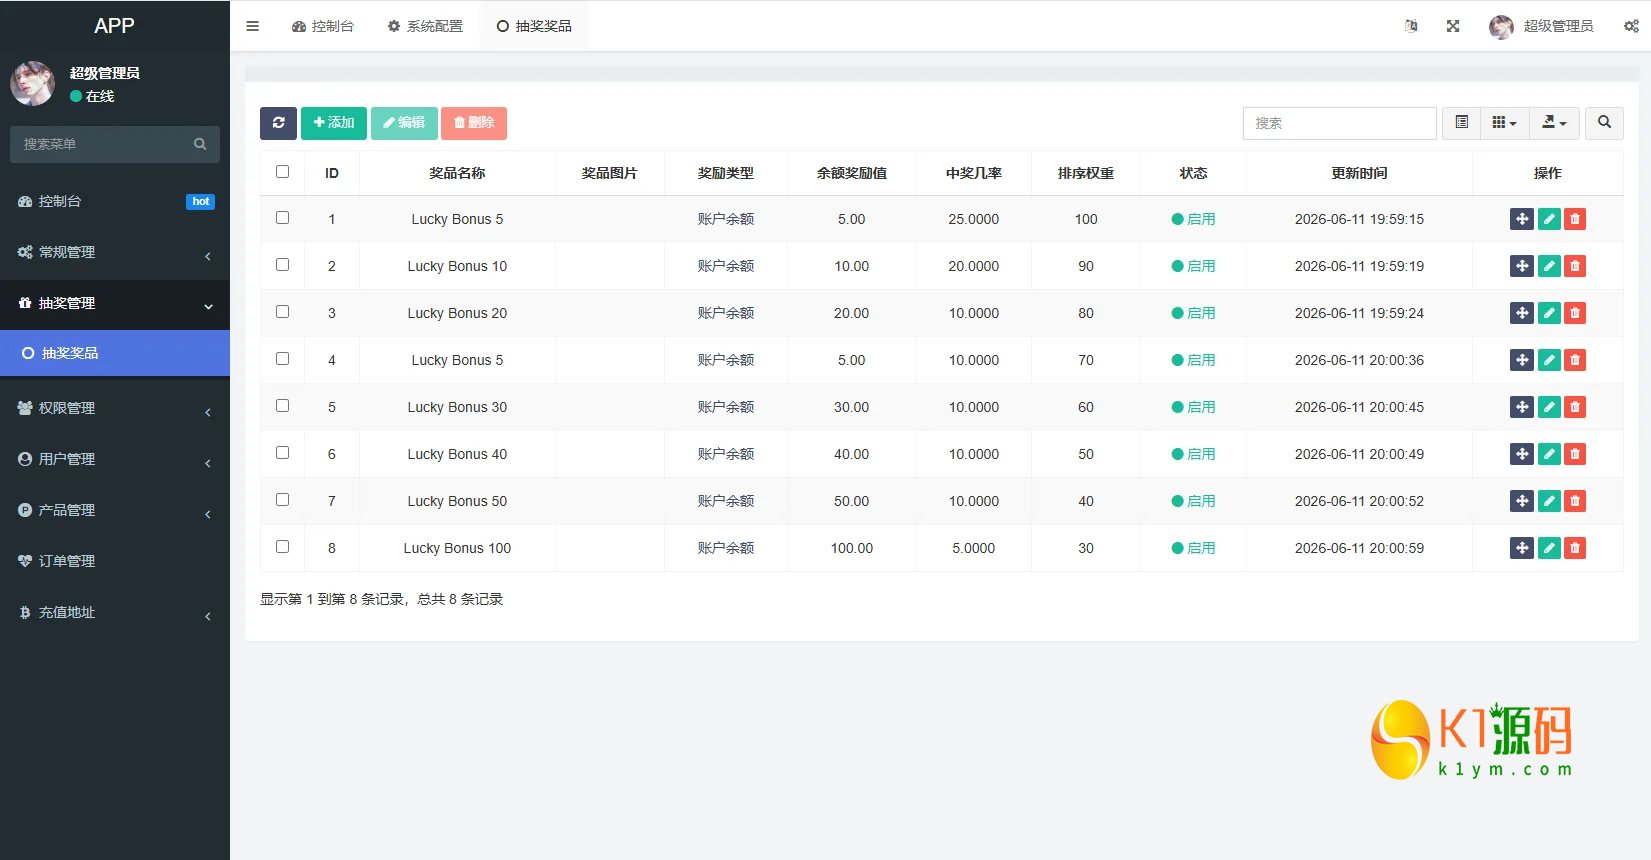Open the columns visibility dropdown
The width and height of the screenshot is (1651, 860).
[x=1504, y=123]
